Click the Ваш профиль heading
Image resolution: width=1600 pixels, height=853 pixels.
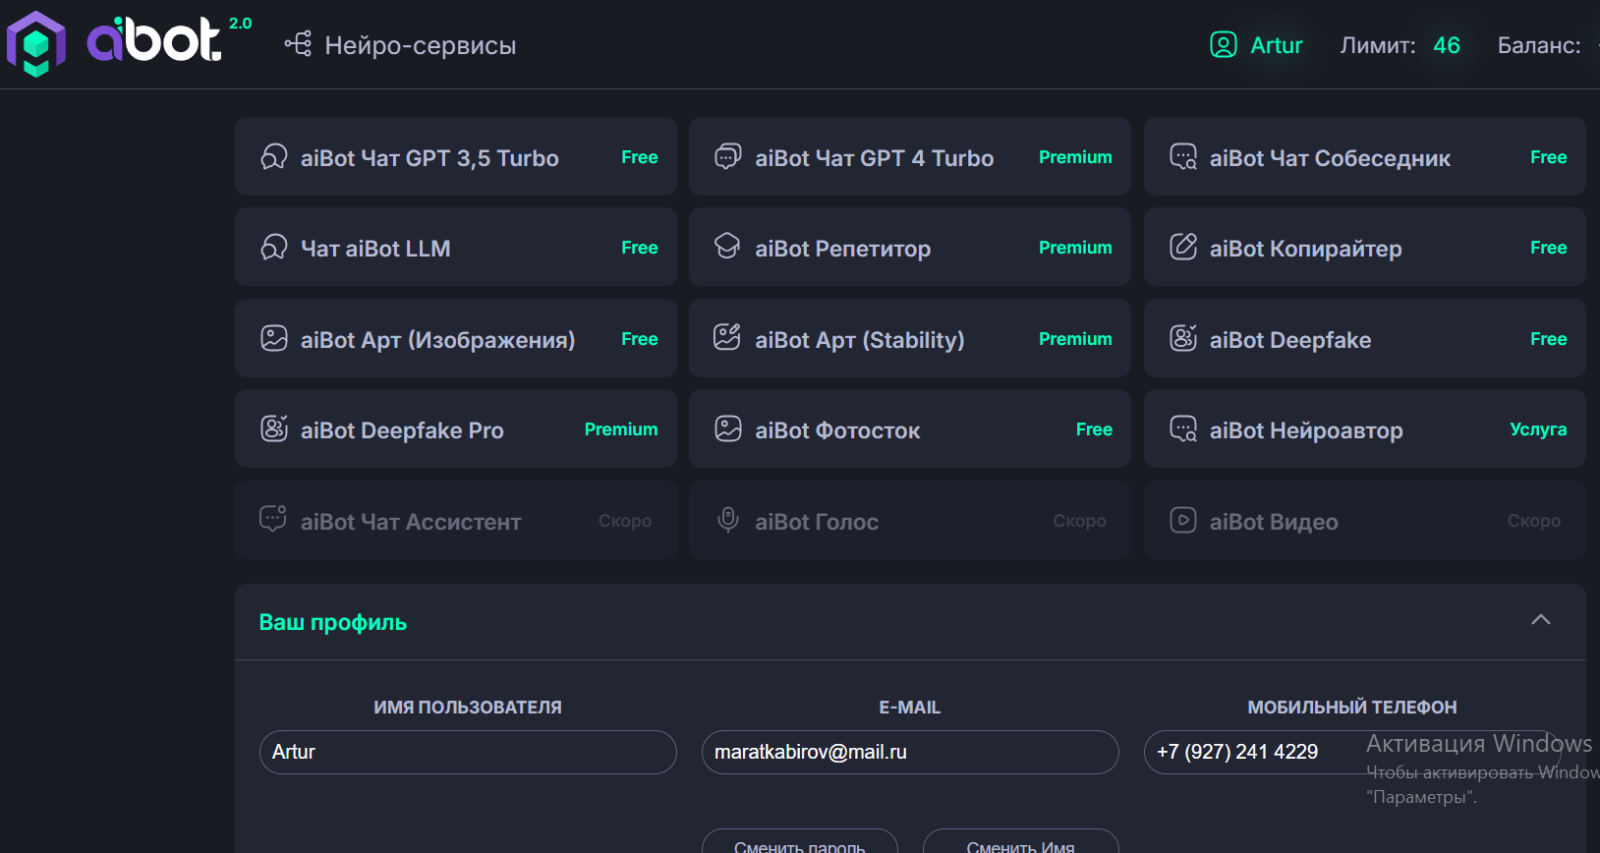pyautogui.click(x=333, y=622)
